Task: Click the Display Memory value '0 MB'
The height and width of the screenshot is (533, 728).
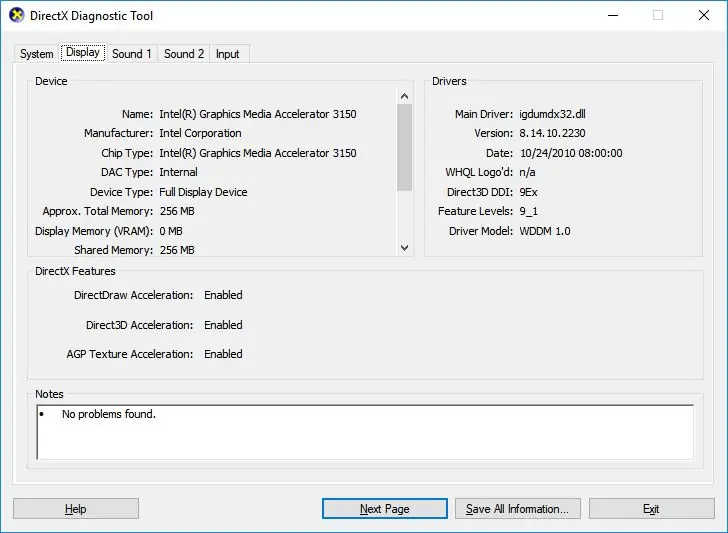Action: click(x=171, y=231)
